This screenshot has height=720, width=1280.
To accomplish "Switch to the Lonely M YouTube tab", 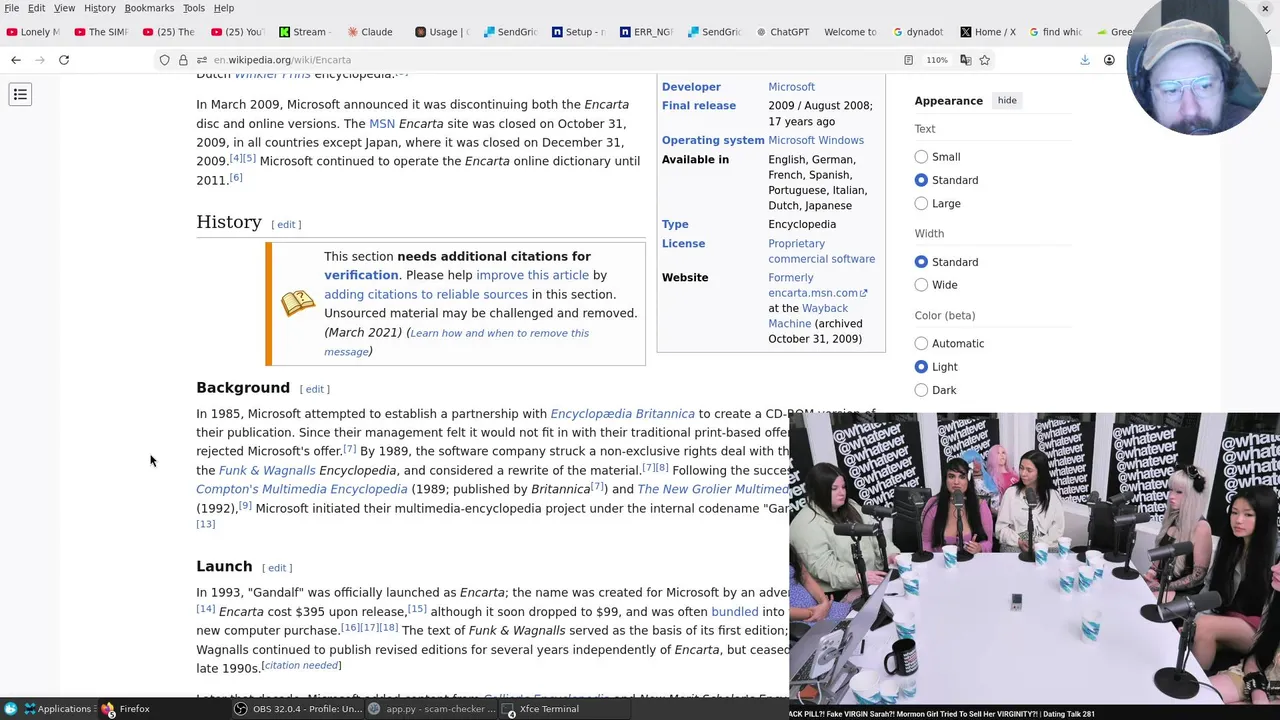I will 33,32.
